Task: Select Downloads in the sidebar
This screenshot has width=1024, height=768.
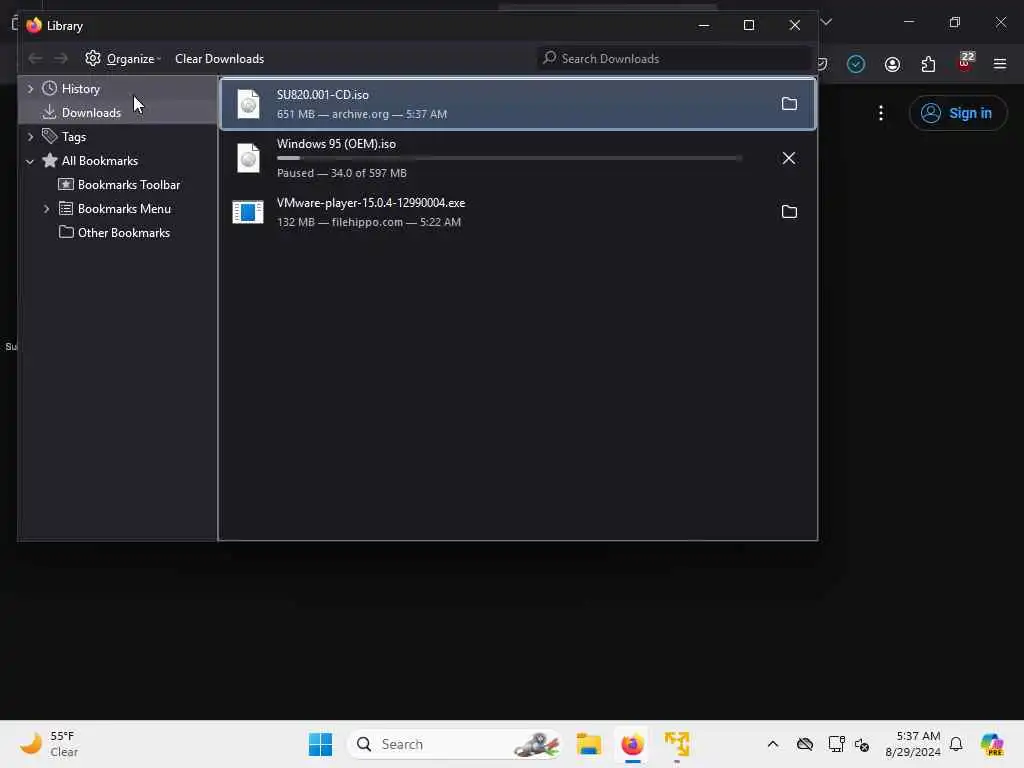Action: point(91,112)
